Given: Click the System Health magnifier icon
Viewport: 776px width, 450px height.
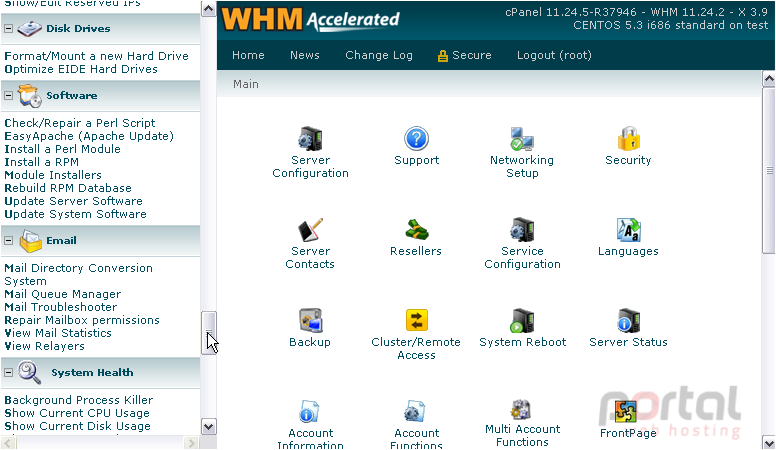Looking at the screenshot, I should pos(30,373).
